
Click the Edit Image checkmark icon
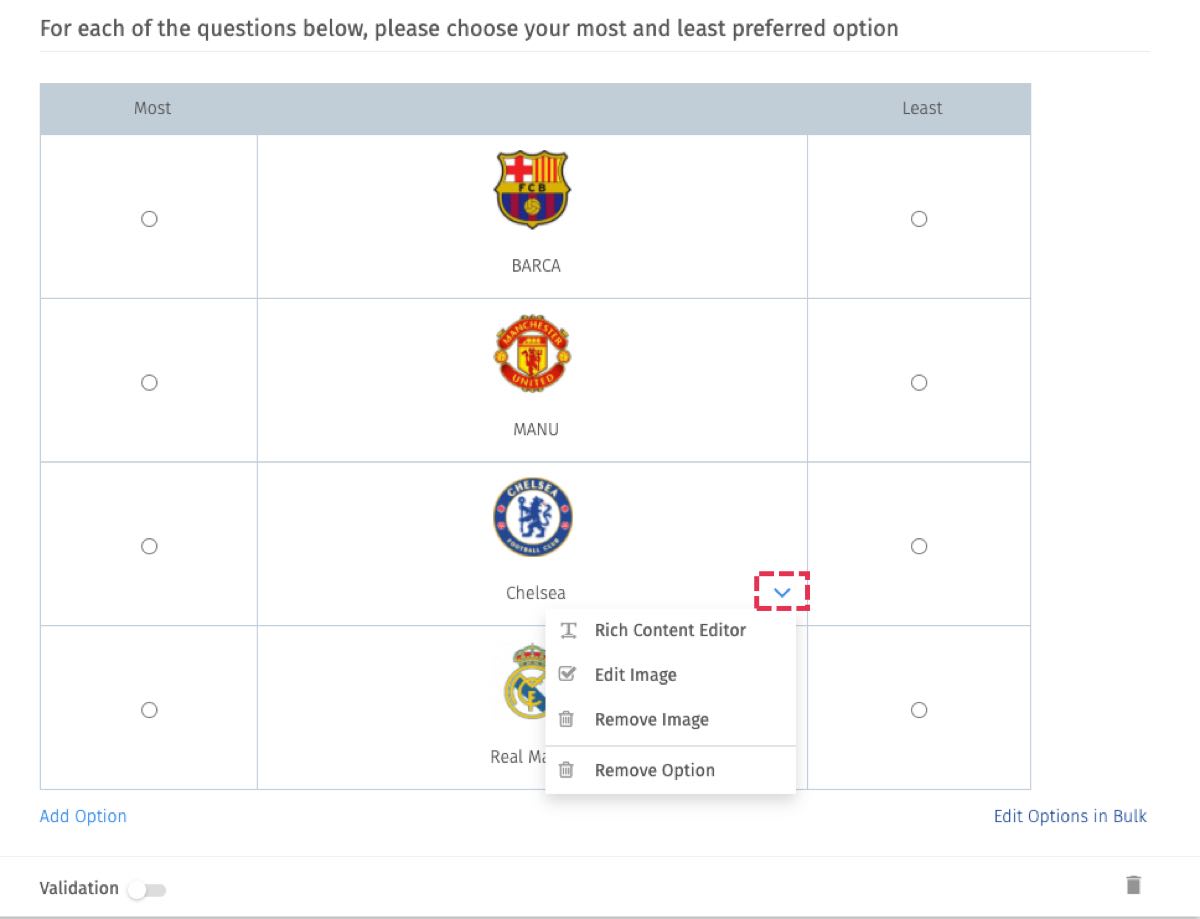[568, 675]
